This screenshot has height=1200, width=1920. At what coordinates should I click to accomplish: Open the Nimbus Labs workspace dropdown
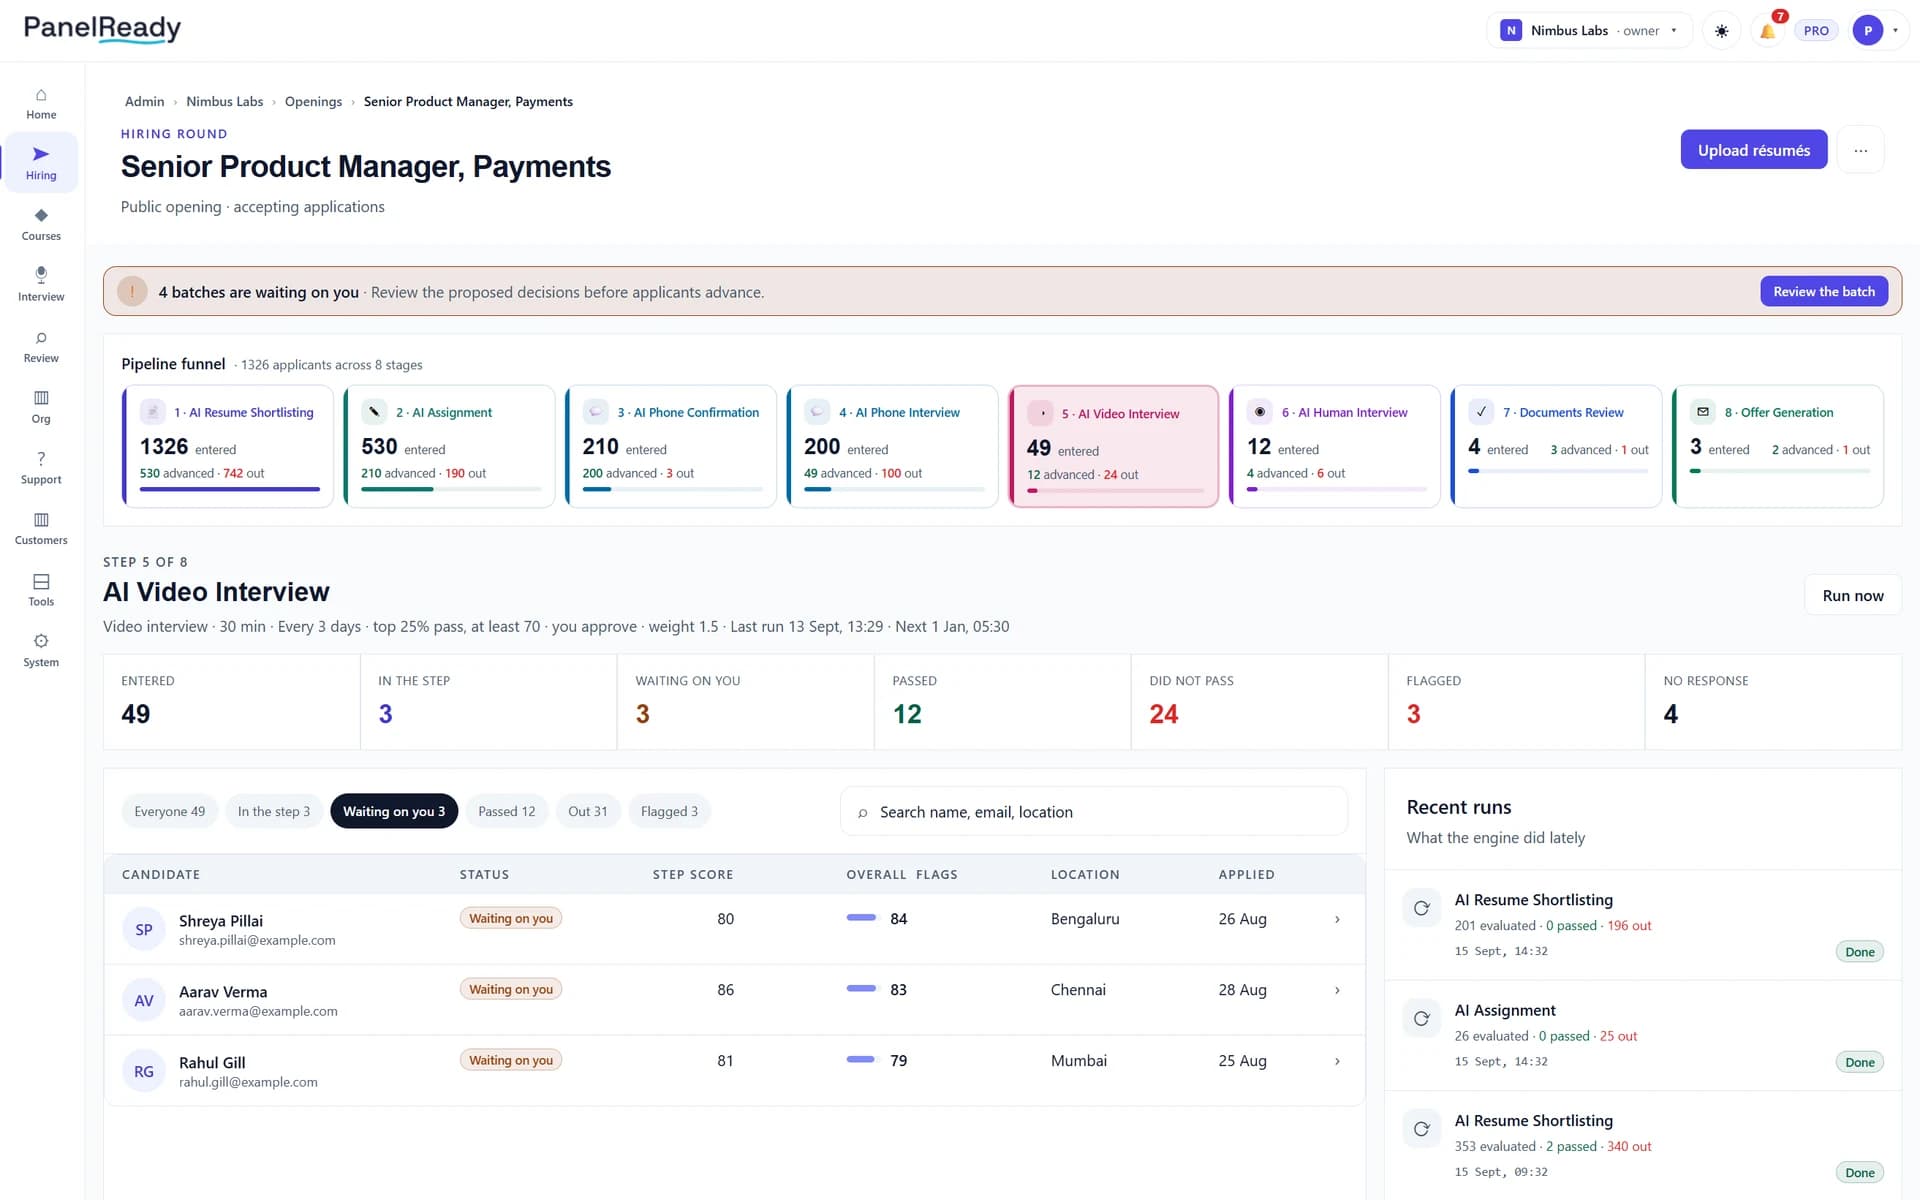click(x=1590, y=31)
